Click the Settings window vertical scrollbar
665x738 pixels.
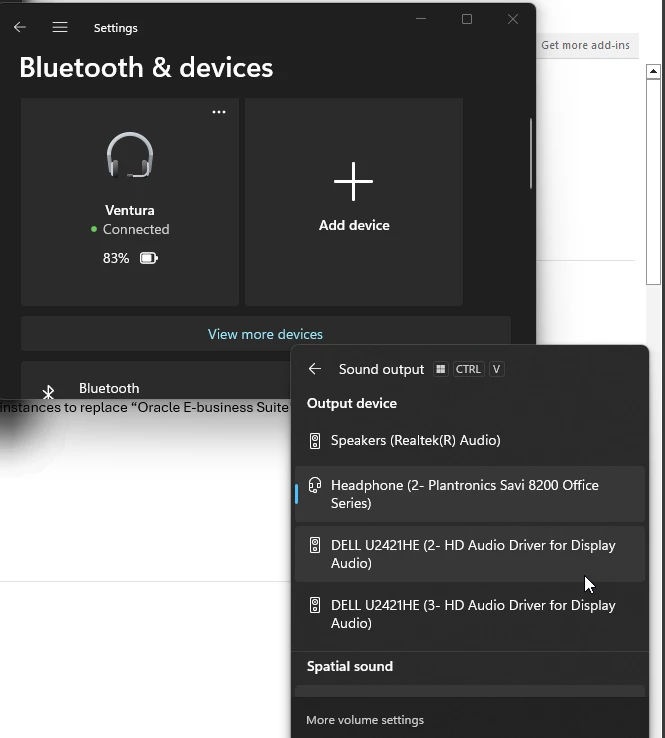(531, 154)
